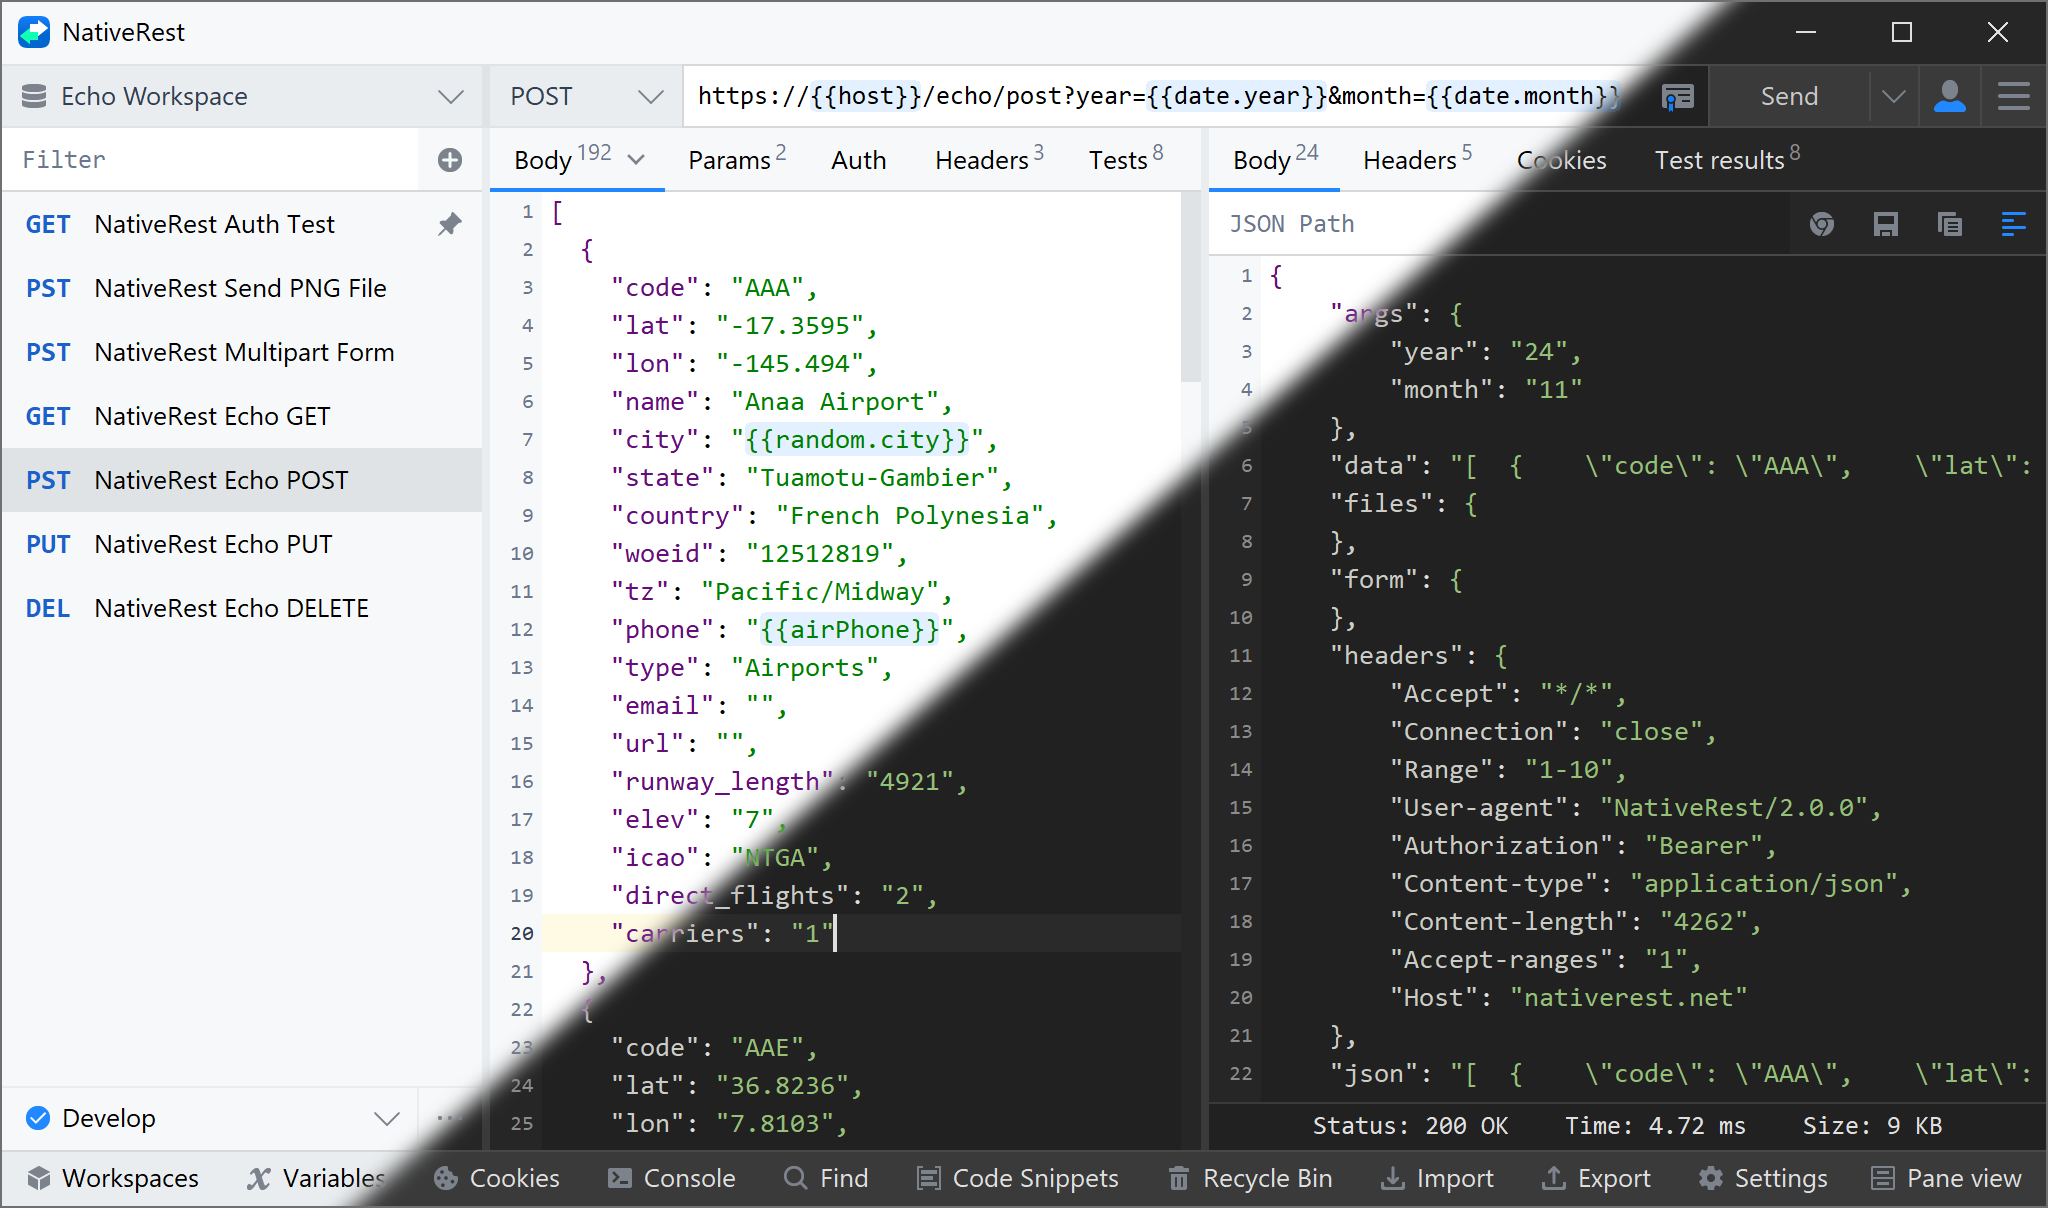
Task: Open the user account profile icon
Action: coord(1949,96)
